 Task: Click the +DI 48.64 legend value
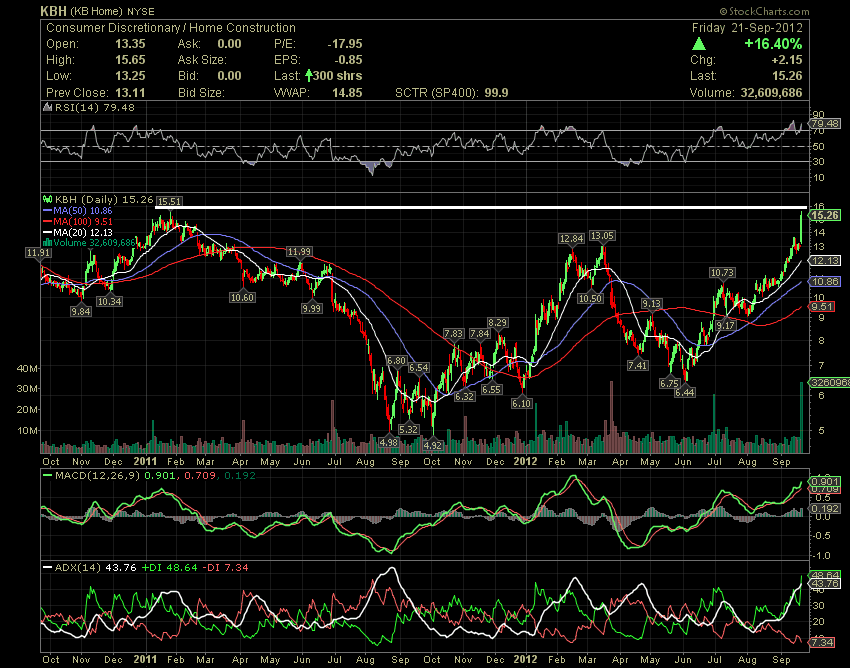[170, 568]
